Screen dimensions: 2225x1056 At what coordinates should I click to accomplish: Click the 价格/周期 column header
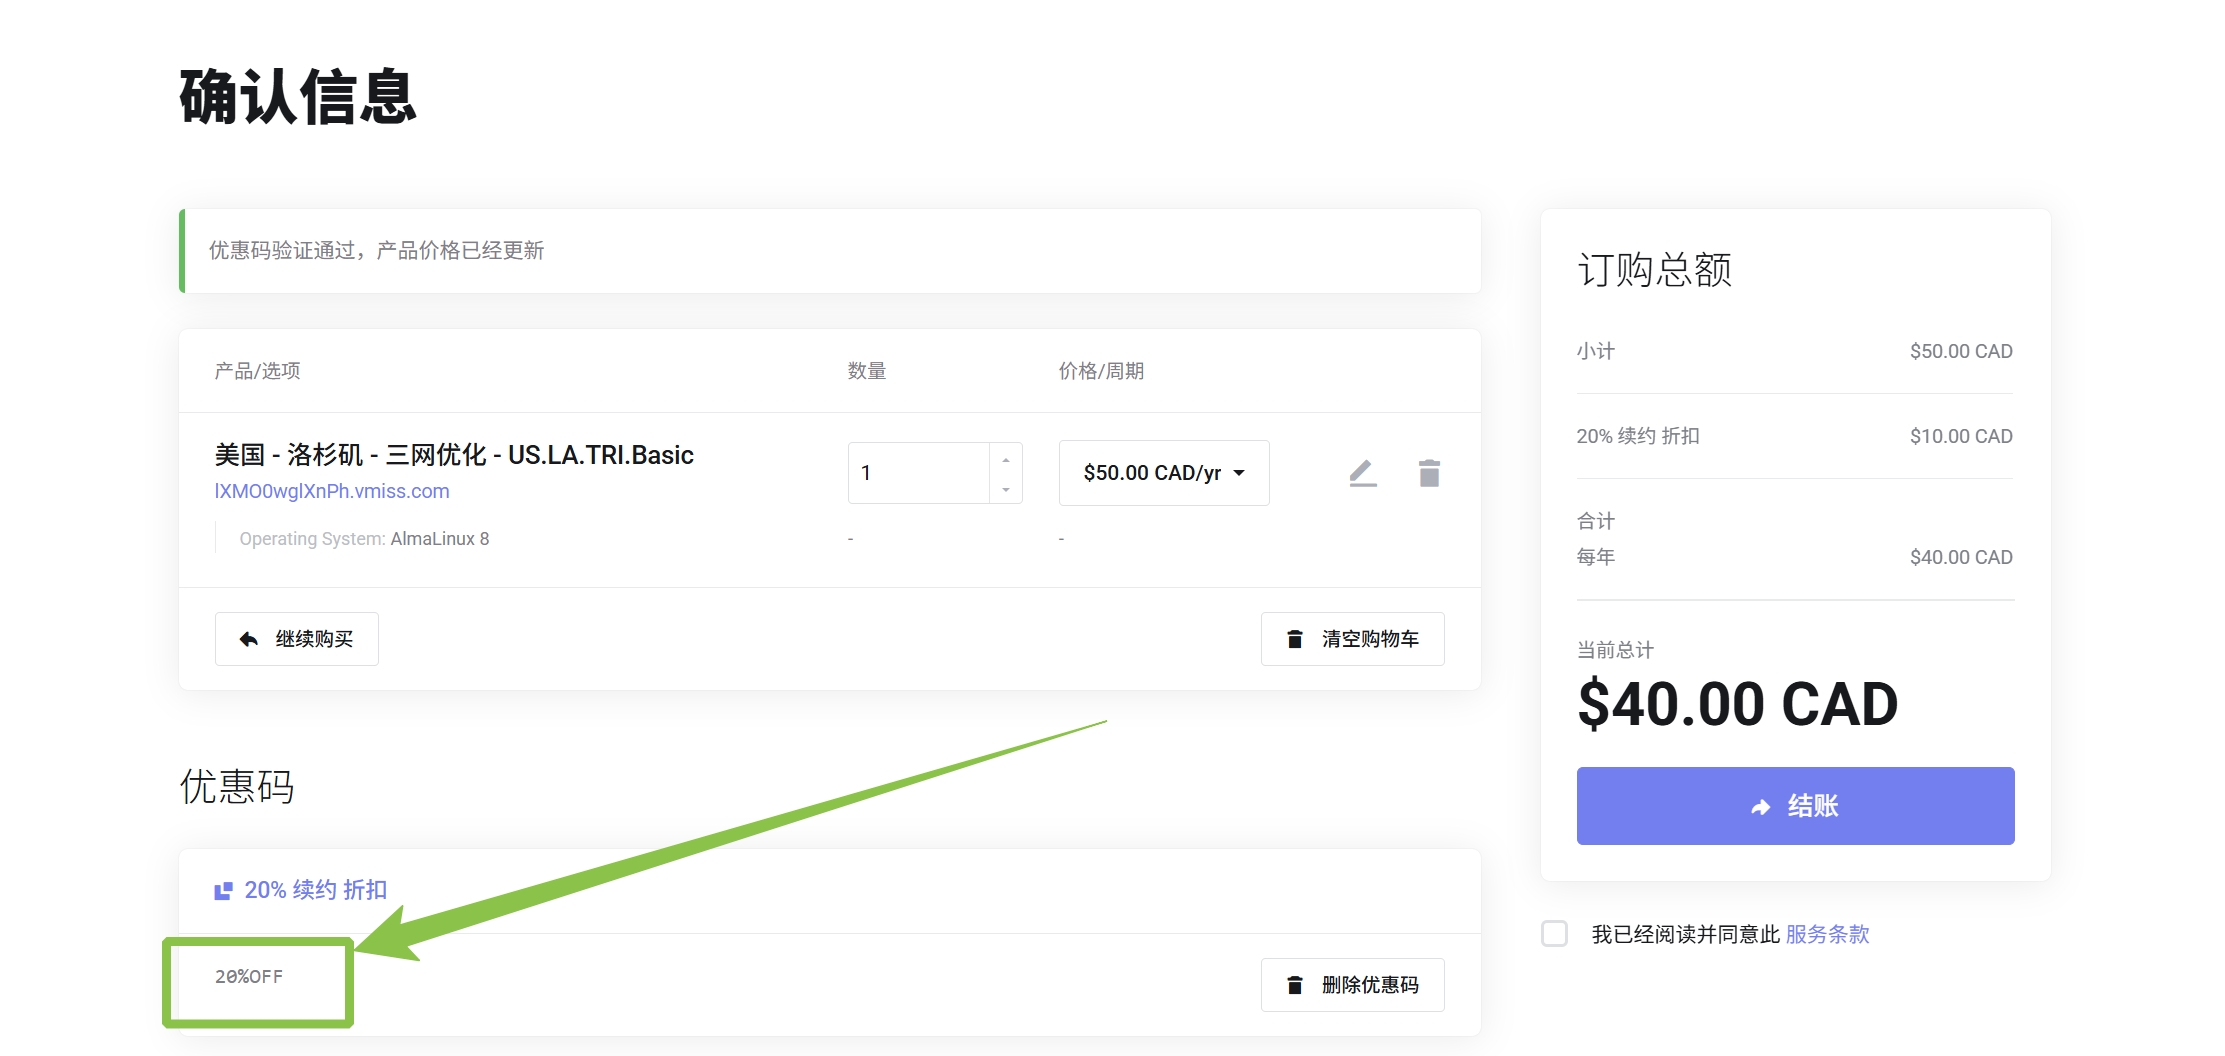(1101, 371)
